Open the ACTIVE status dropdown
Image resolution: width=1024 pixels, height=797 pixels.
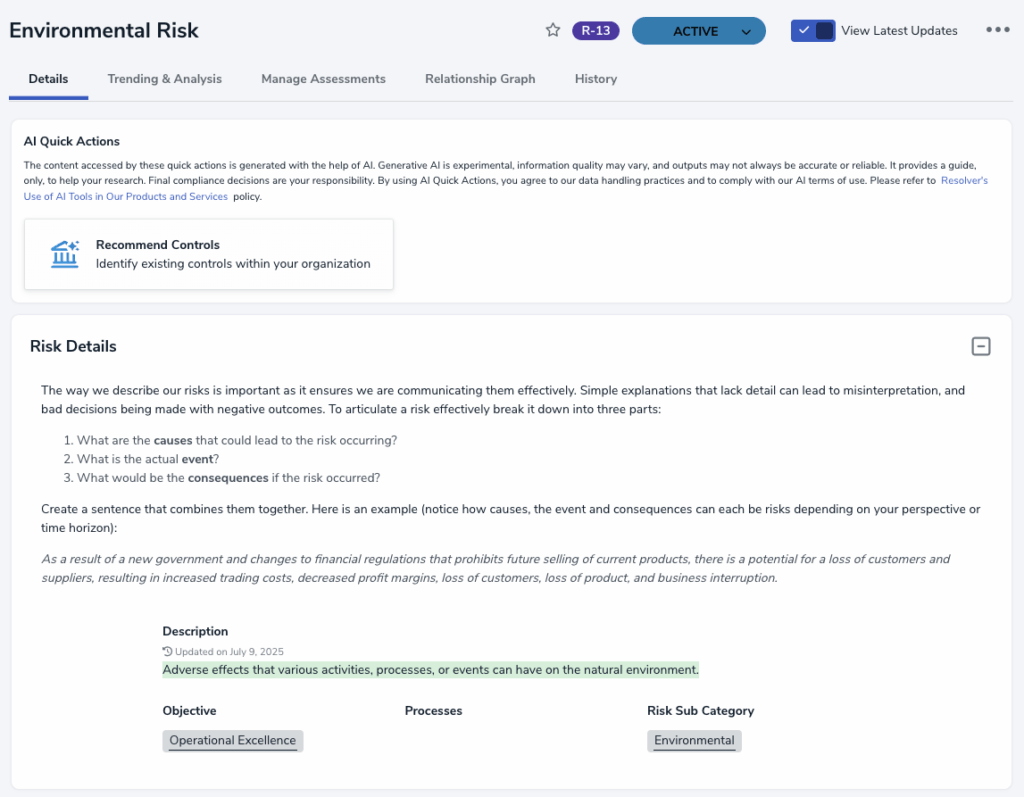point(698,31)
